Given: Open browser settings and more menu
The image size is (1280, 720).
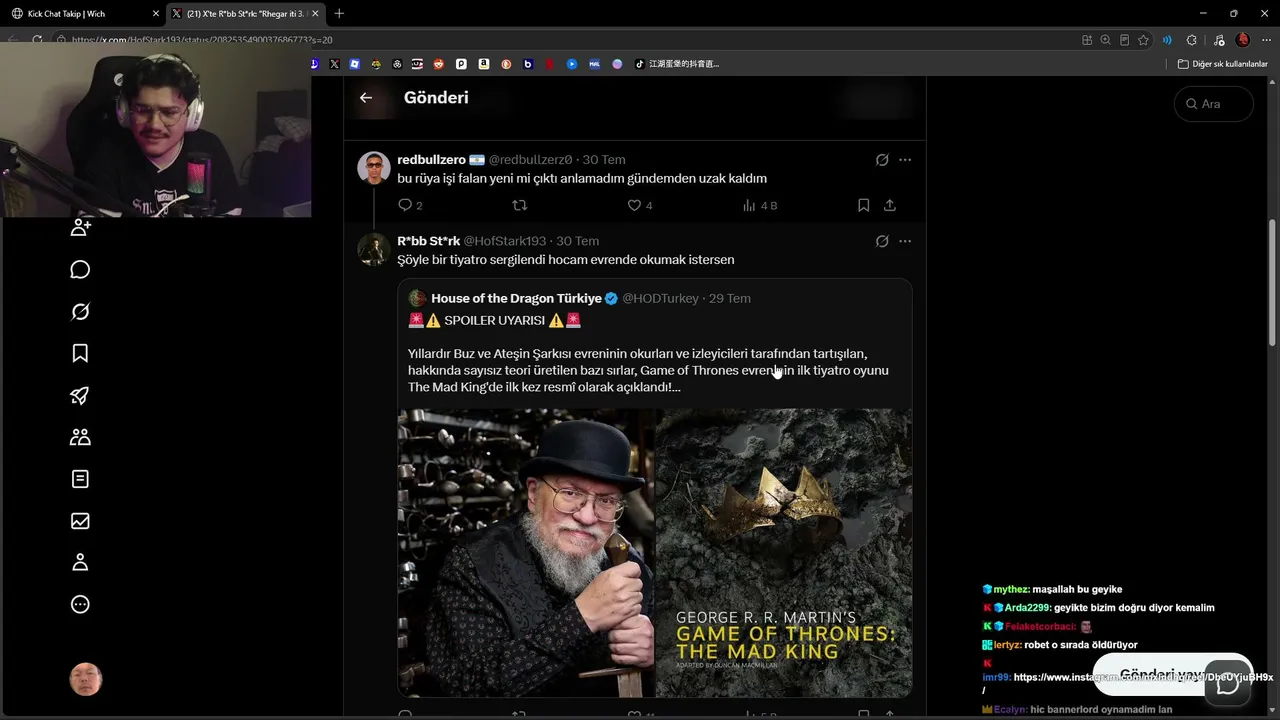Looking at the screenshot, I should [1266, 40].
